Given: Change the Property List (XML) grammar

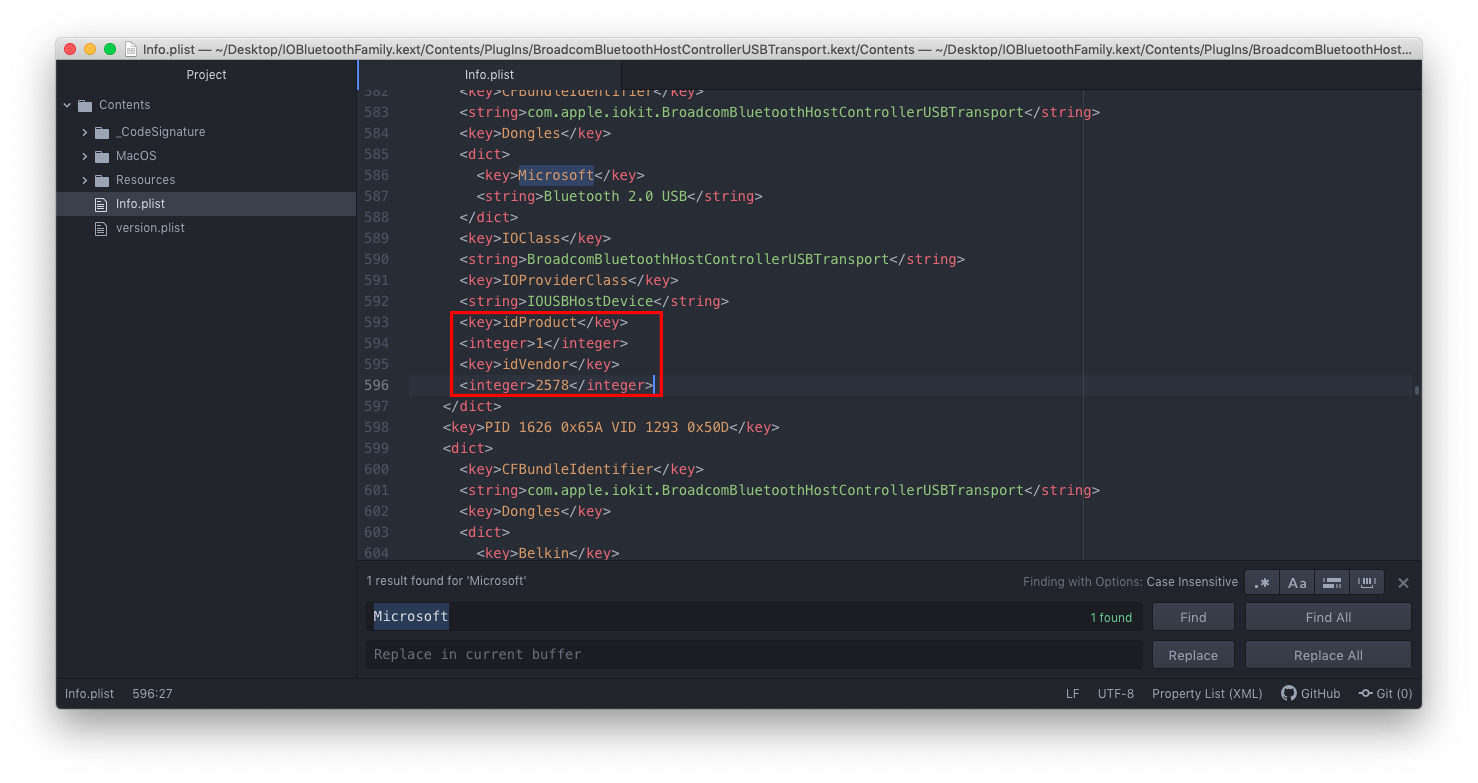Looking at the screenshot, I should tap(1207, 693).
